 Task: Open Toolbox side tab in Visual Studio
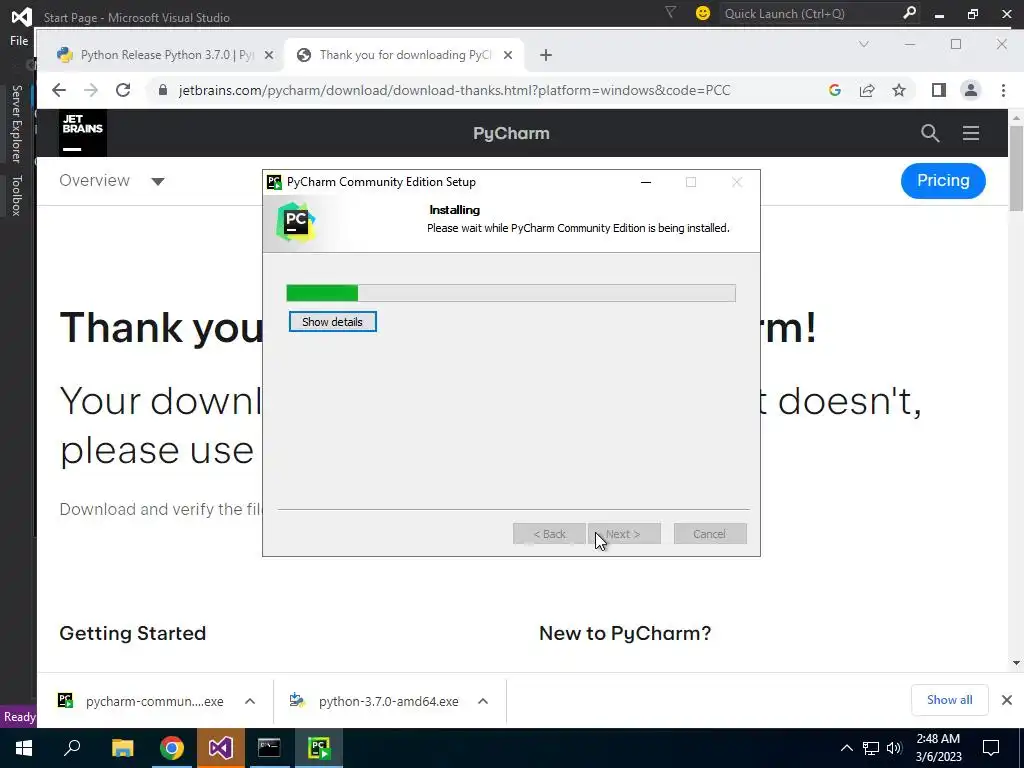pyautogui.click(x=16, y=195)
